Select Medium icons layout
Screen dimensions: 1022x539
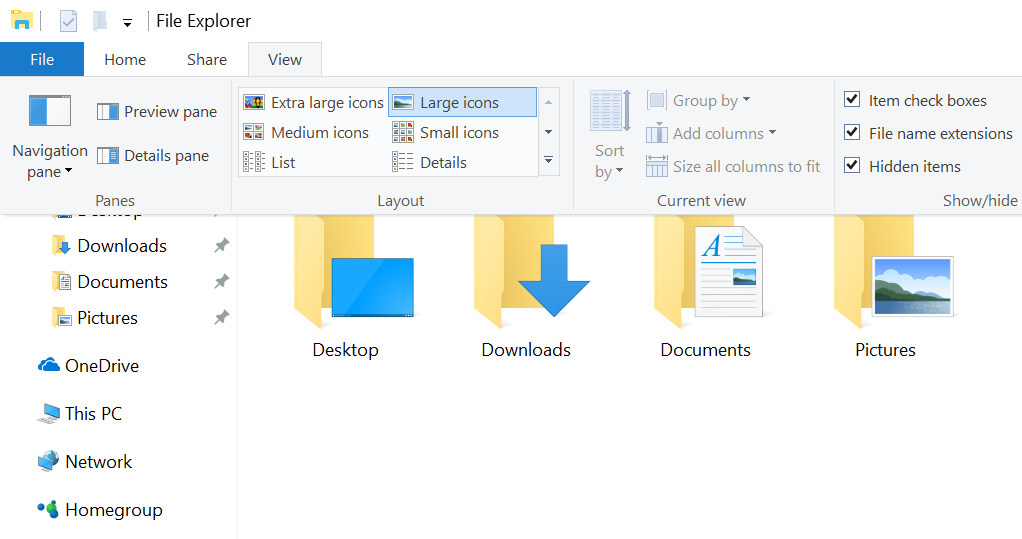tap(306, 132)
